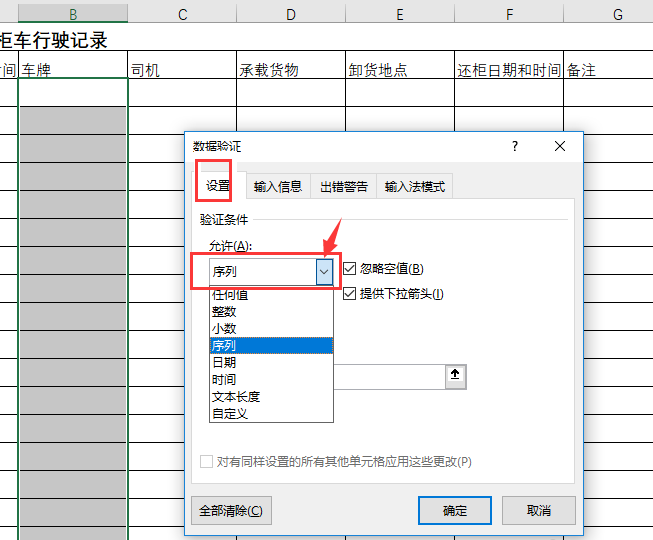The width and height of the screenshot is (653, 540).
Task: Choose 自定义 from the allow list
Action: pos(271,414)
